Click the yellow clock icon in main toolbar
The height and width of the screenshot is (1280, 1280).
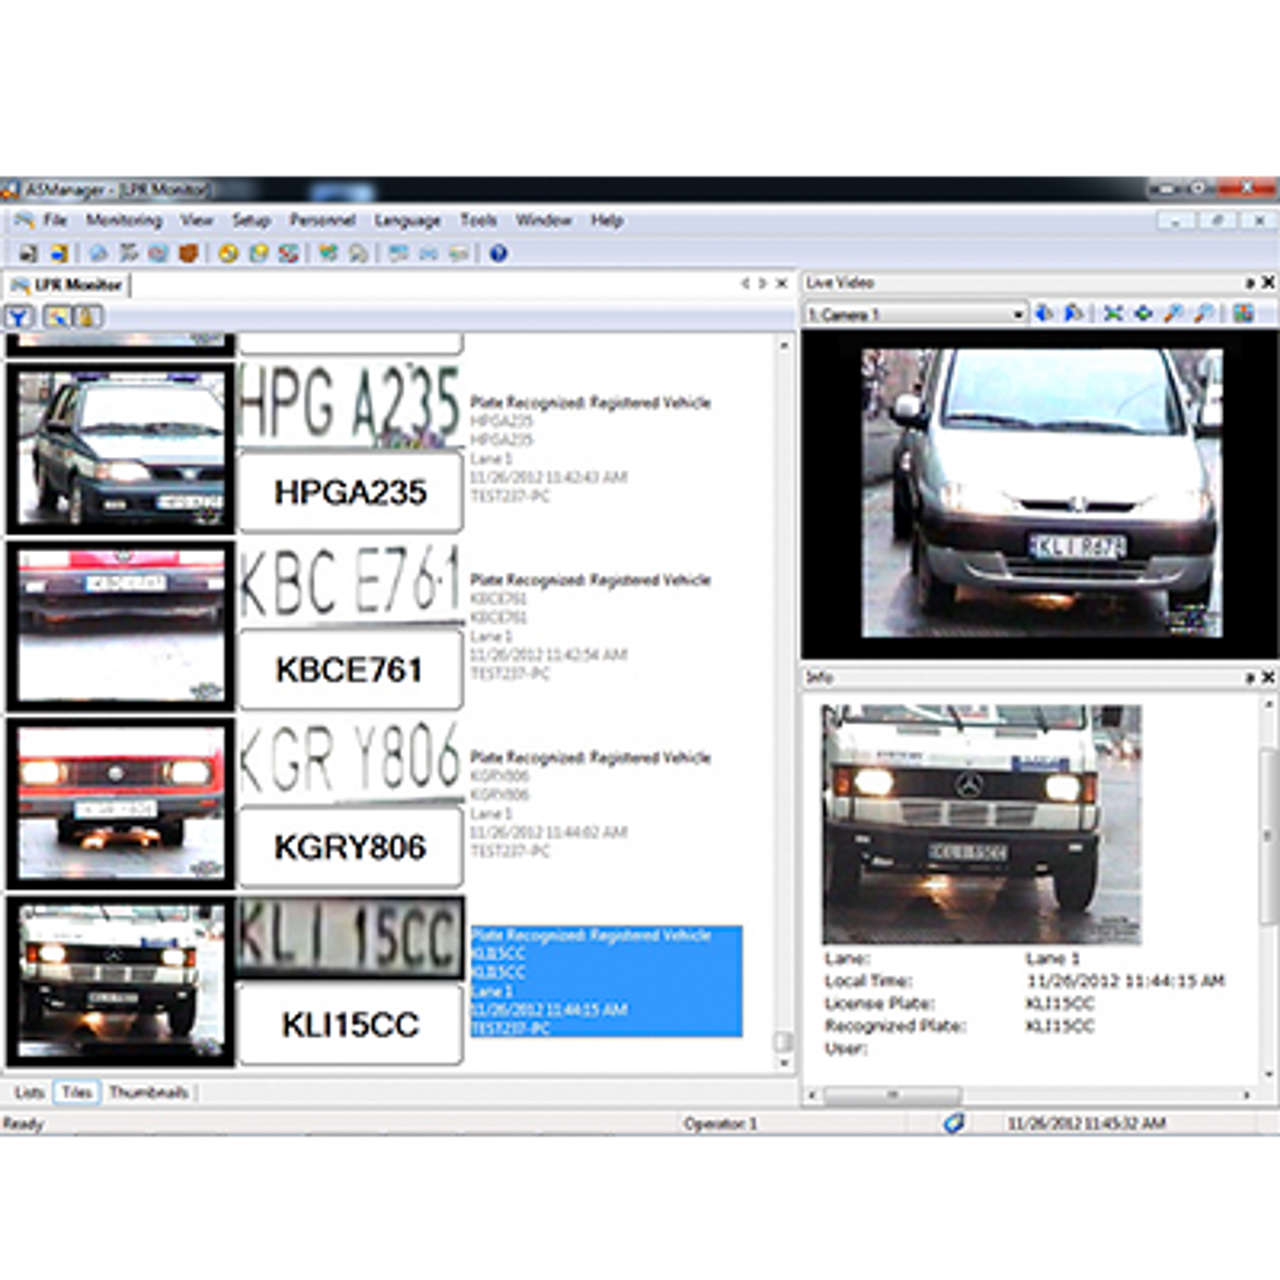coord(228,253)
